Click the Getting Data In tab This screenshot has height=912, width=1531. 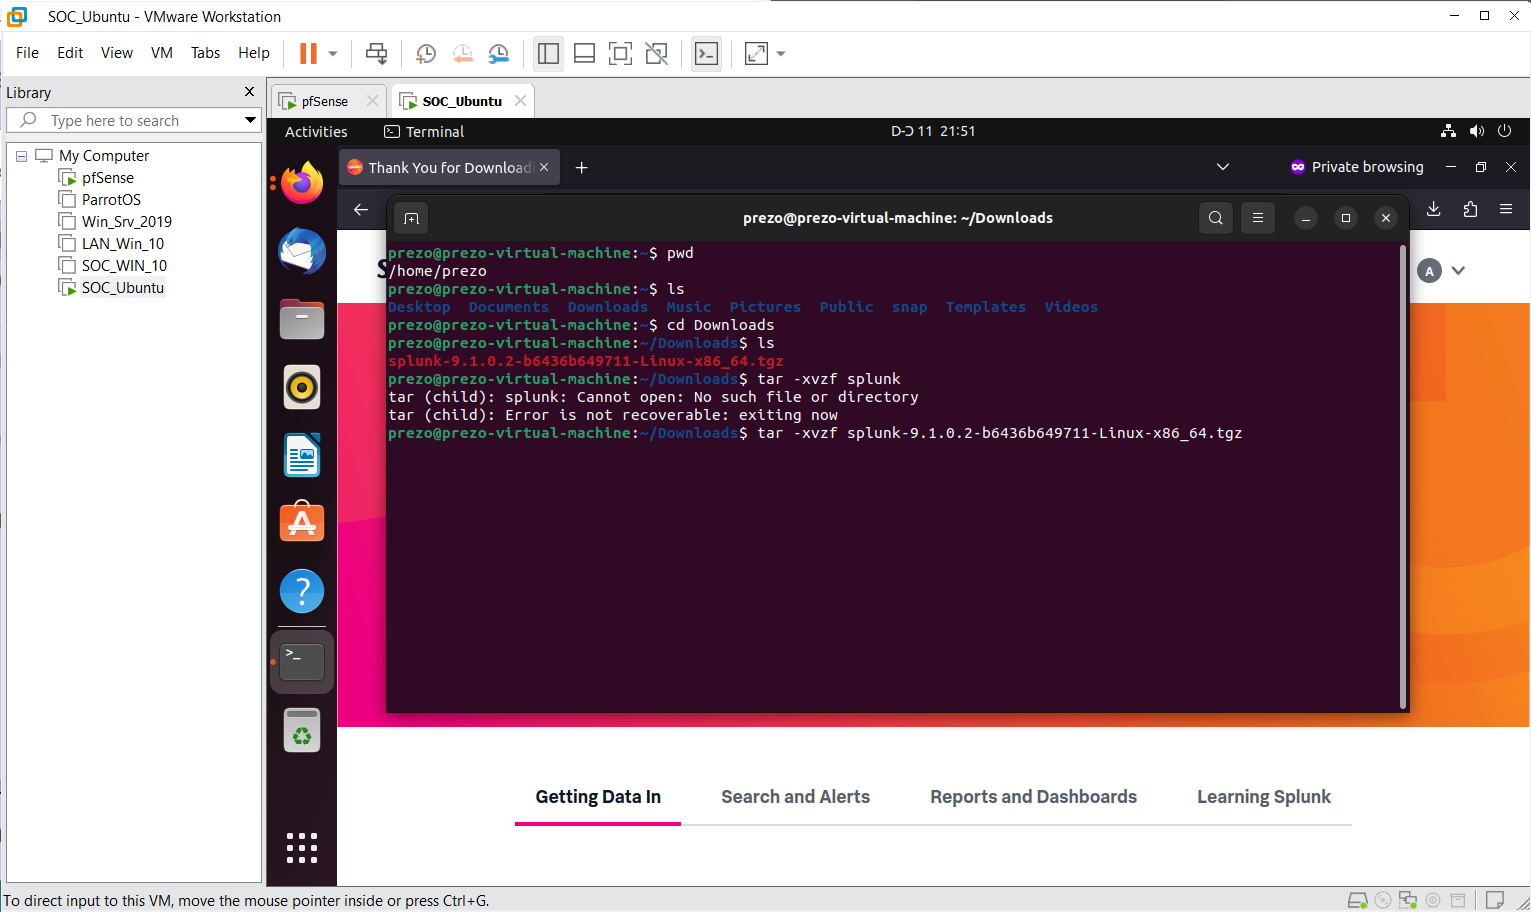pos(598,797)
